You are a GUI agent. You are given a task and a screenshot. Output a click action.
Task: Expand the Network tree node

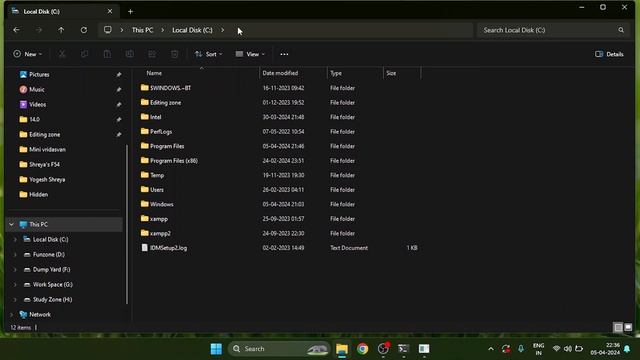click(x=11, y=315)
